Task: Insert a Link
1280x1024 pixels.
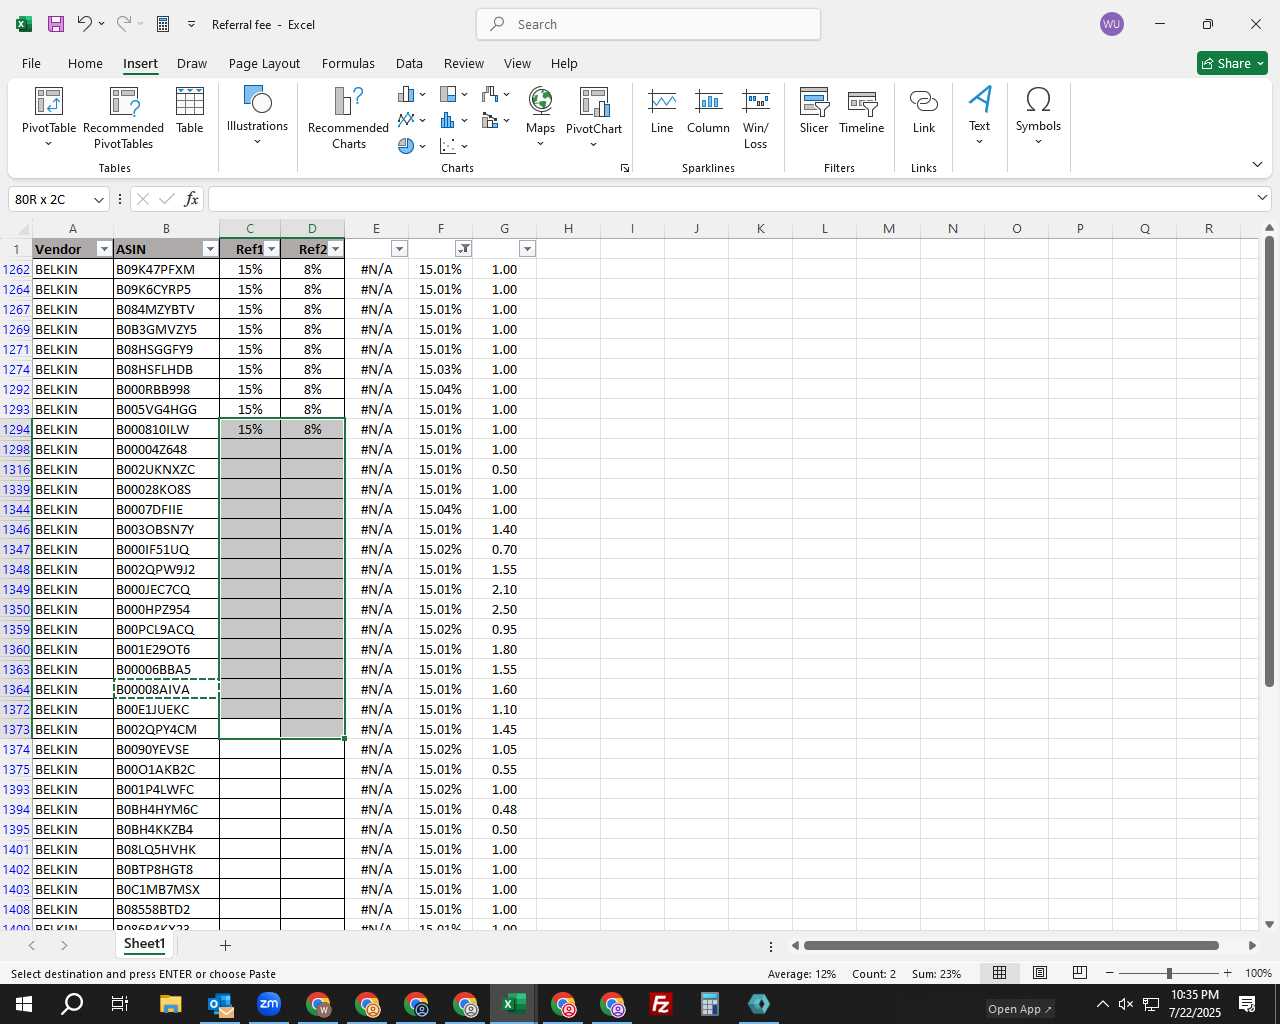Action: coord(924,110)
